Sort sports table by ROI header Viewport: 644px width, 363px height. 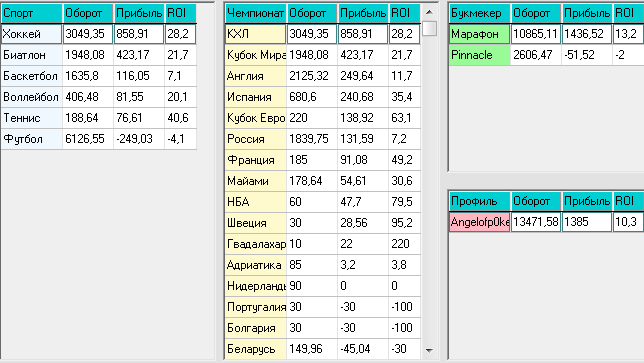tap(181, 14)
